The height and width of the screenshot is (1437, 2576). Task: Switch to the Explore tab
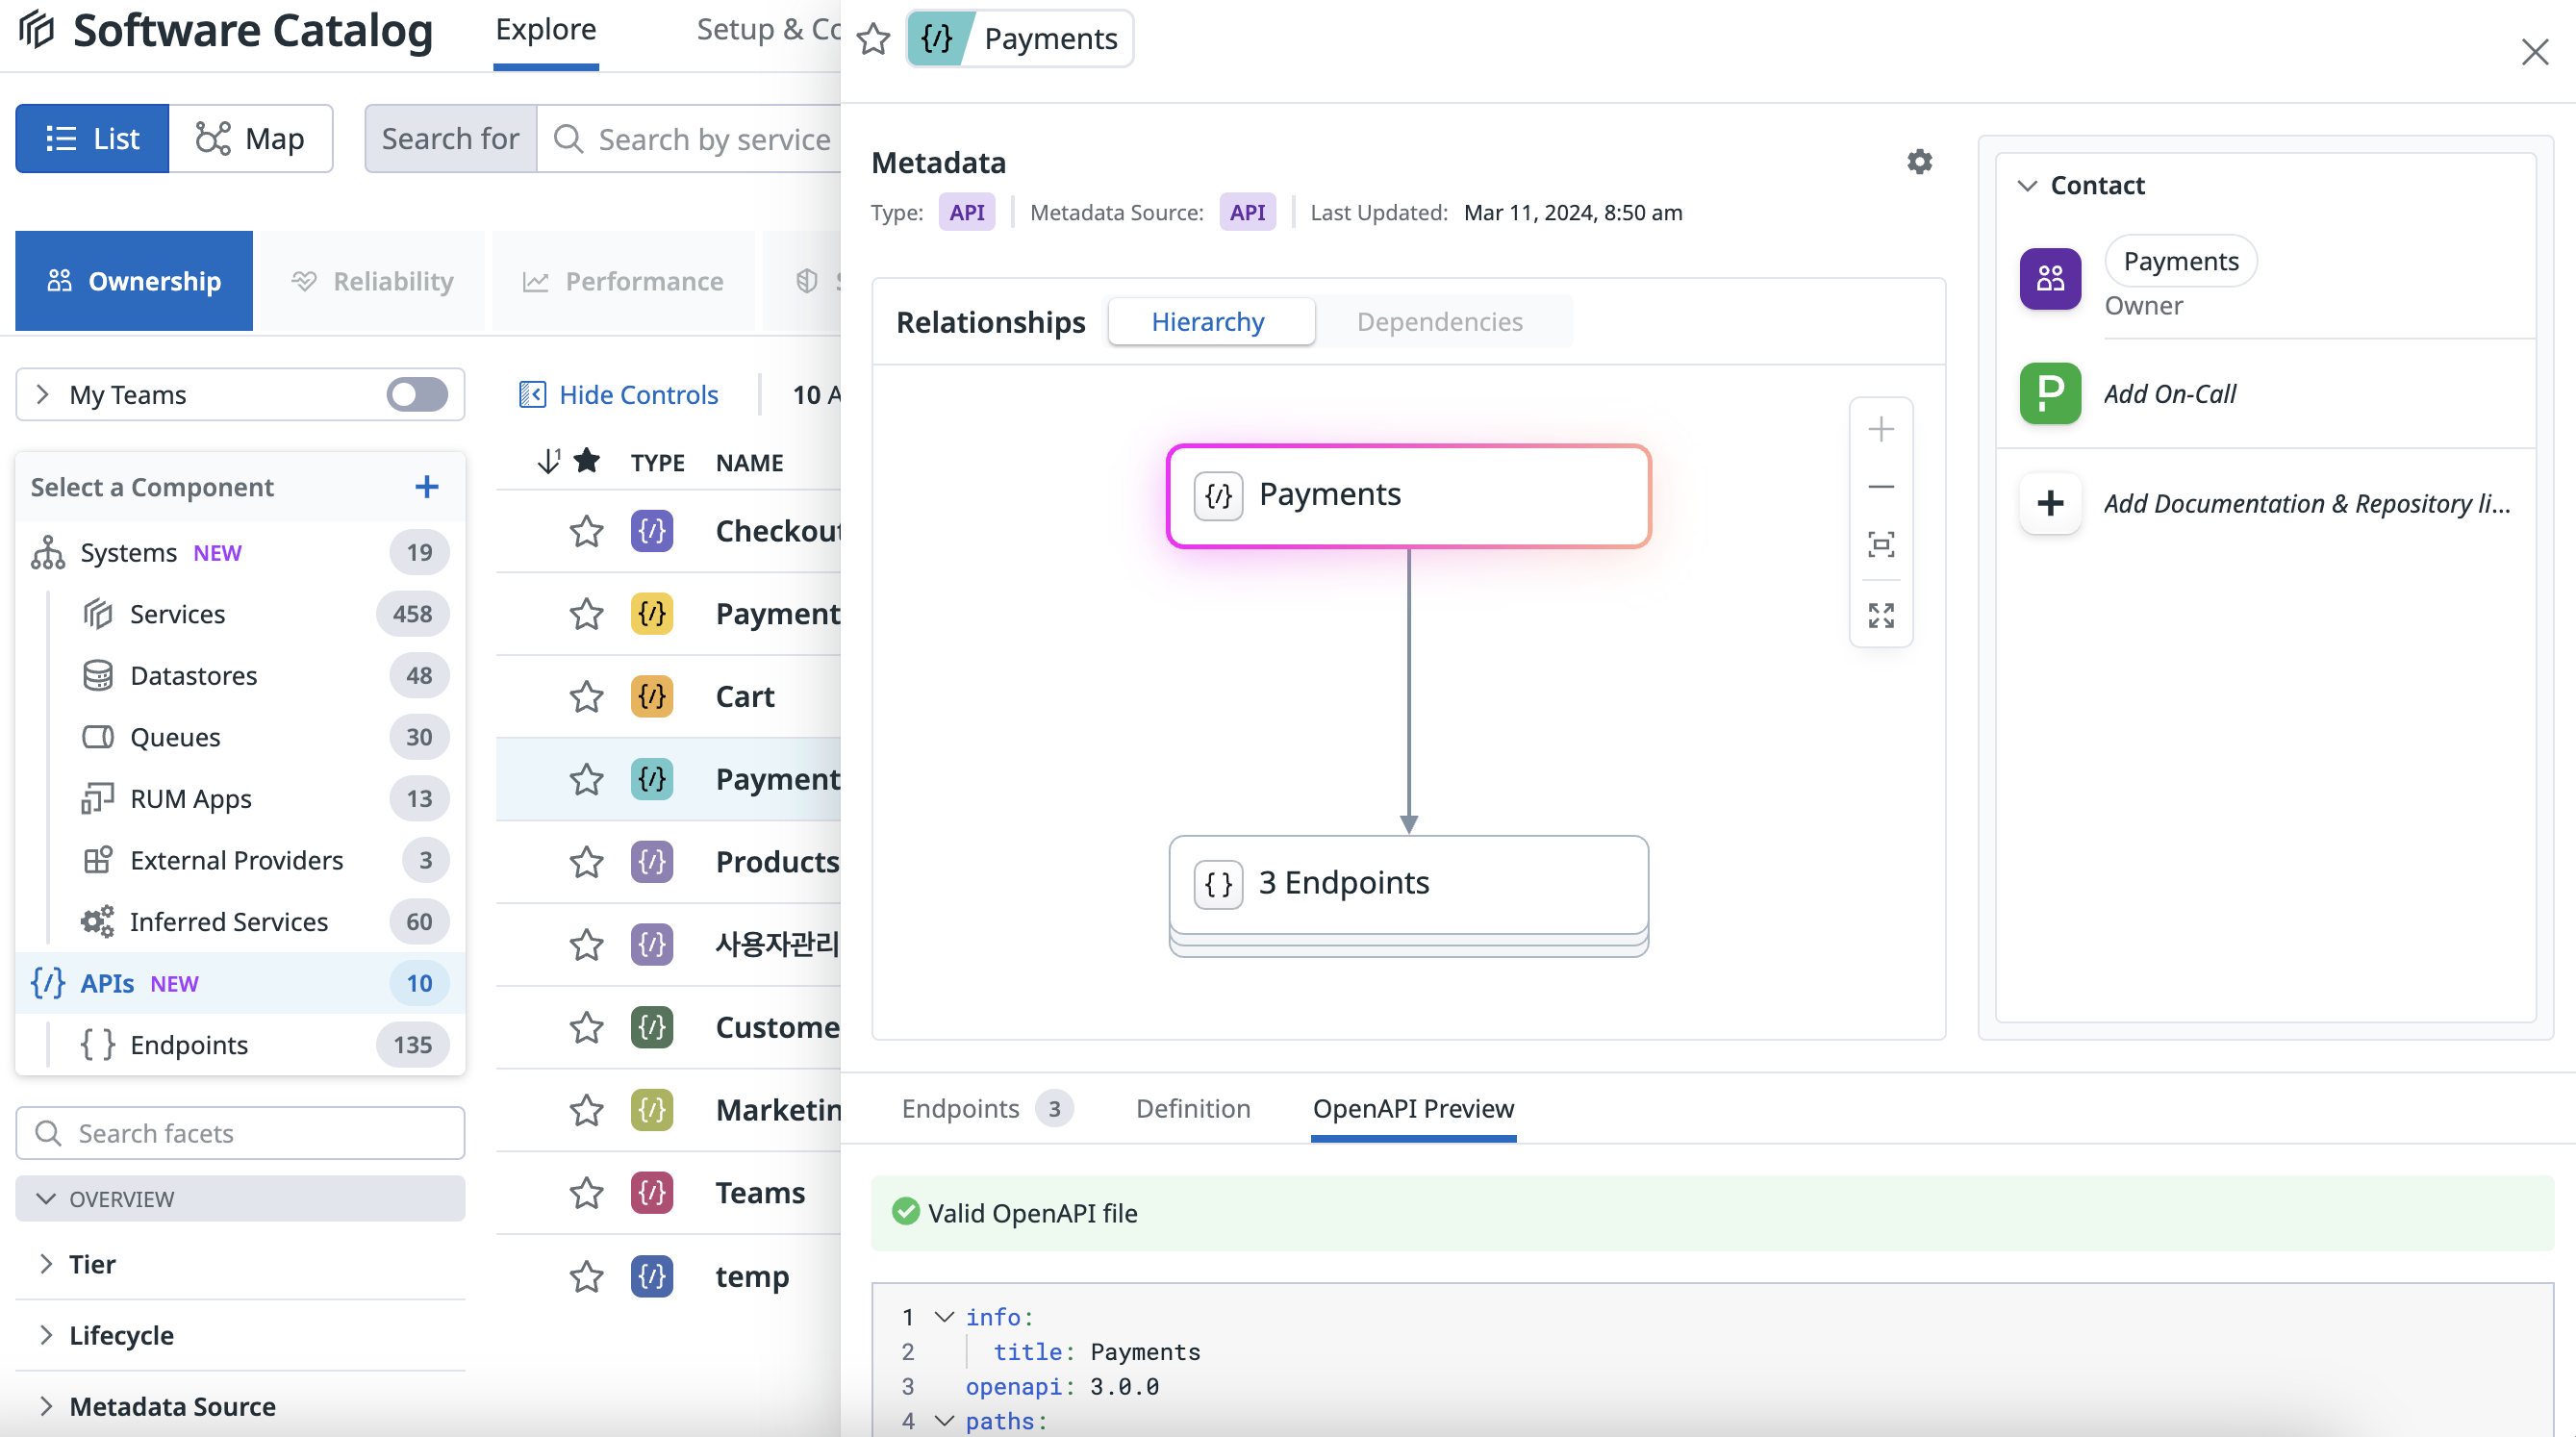pos(546,30)
